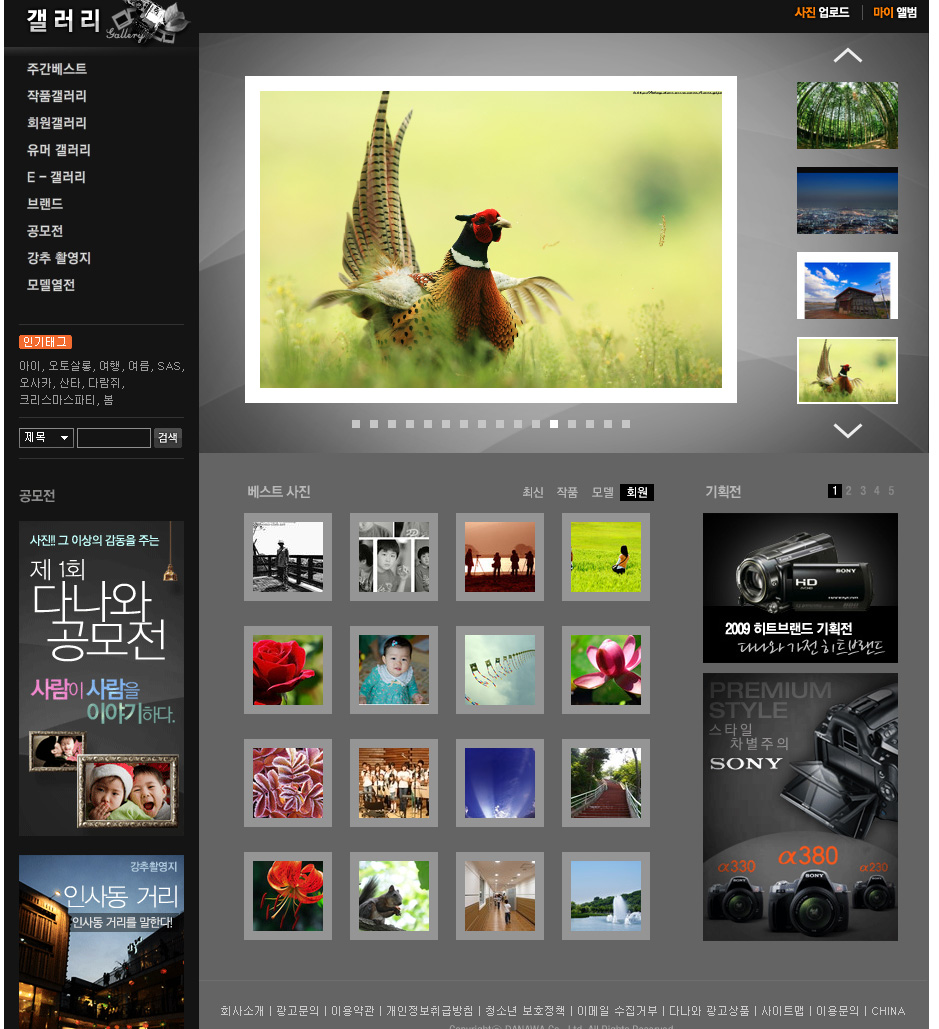Open the kites in sky thumbnail
The width and height of the screenshot is (939, 1029).
pos(500,670)
